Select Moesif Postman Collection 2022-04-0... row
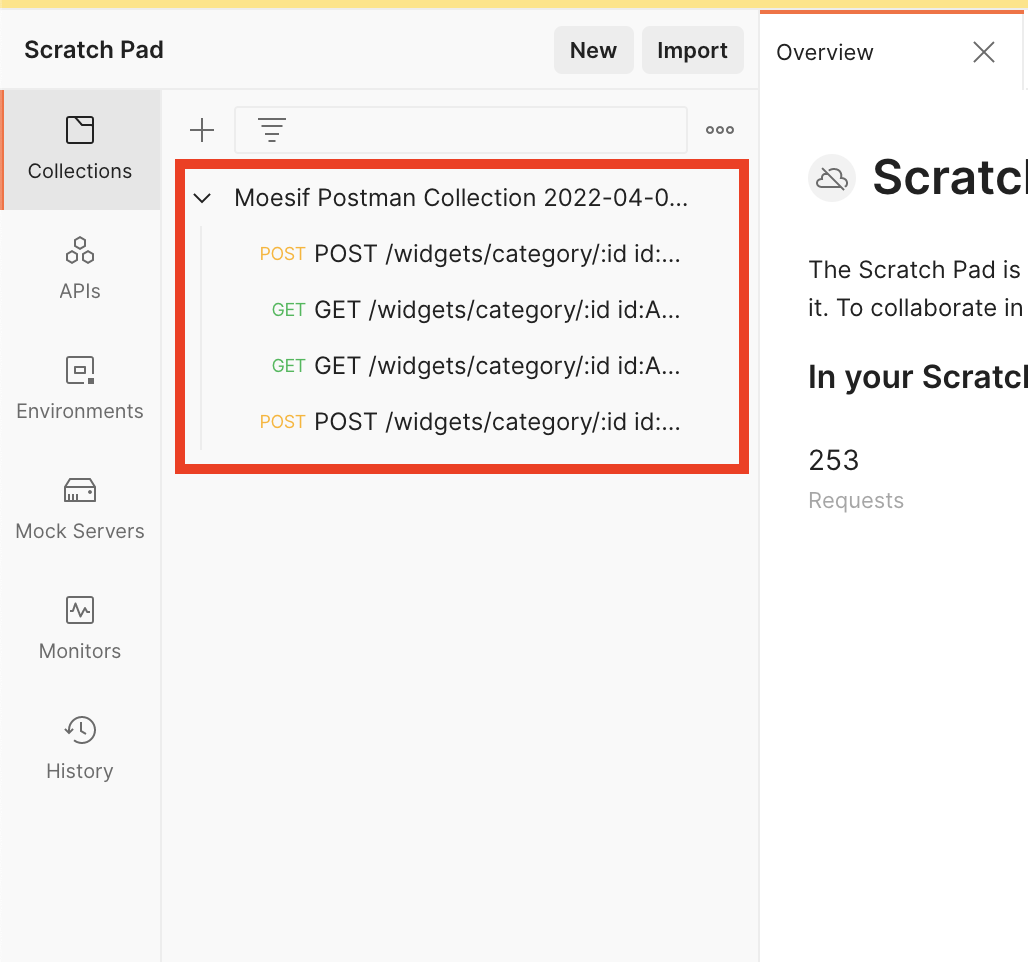This screenshot has height=962, width=1028. click(462, 197)
